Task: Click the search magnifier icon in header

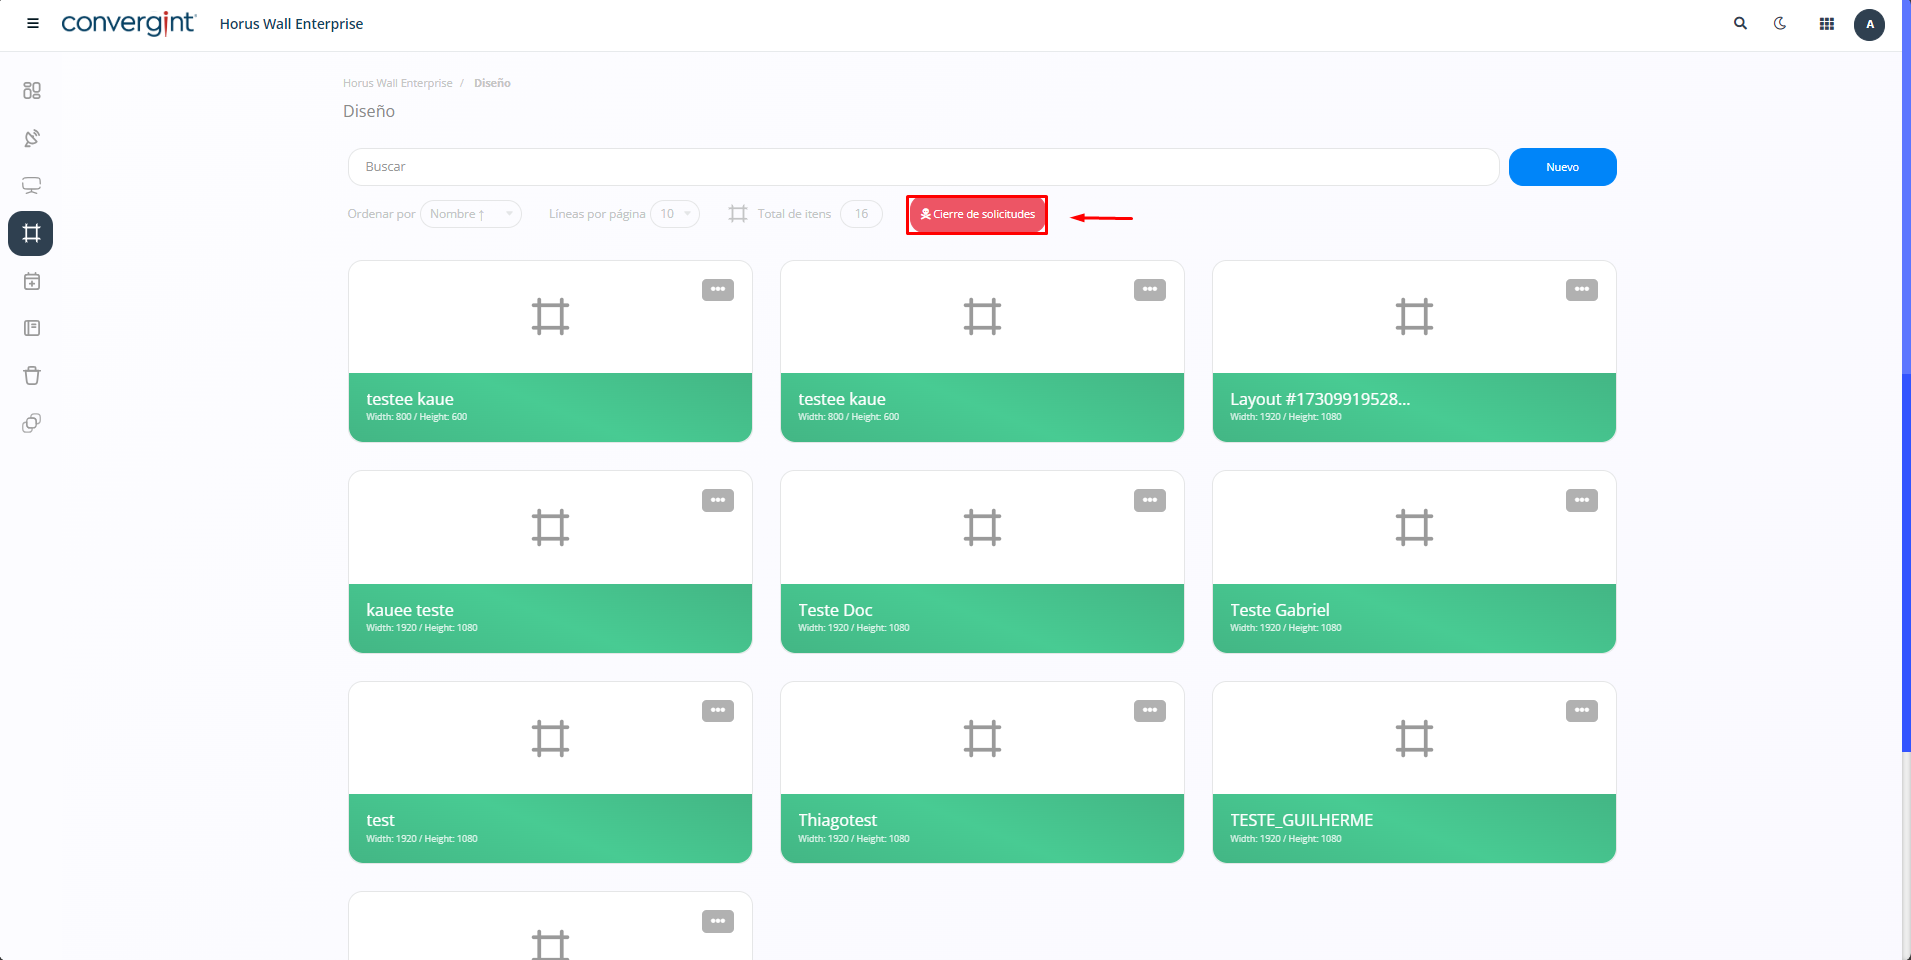Action: [1740, 23]
